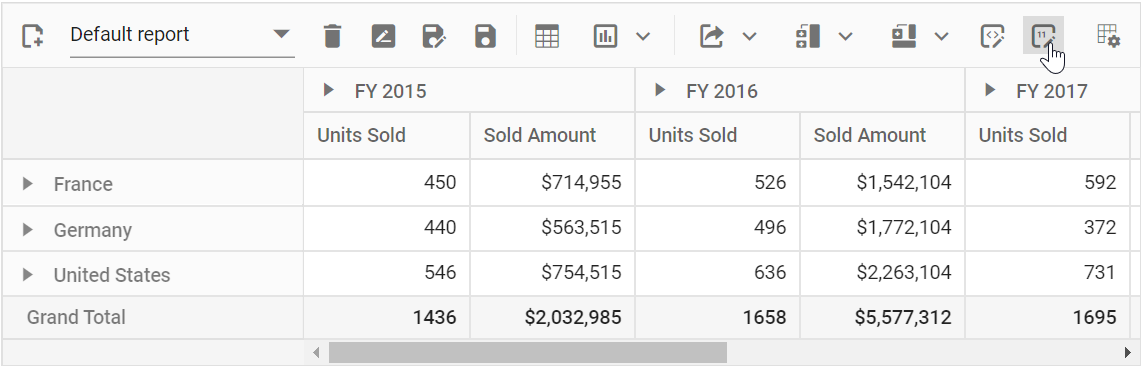Select the United States cell showing 731
This screenshot has width=1144, height=368.
[x=1048, y=274]
